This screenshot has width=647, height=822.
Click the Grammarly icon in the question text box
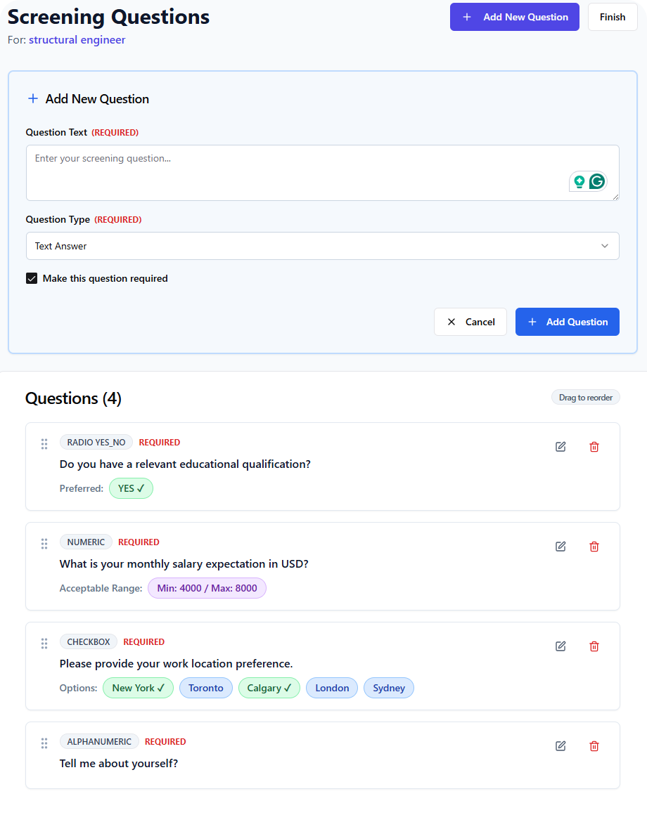pos(597,181)
